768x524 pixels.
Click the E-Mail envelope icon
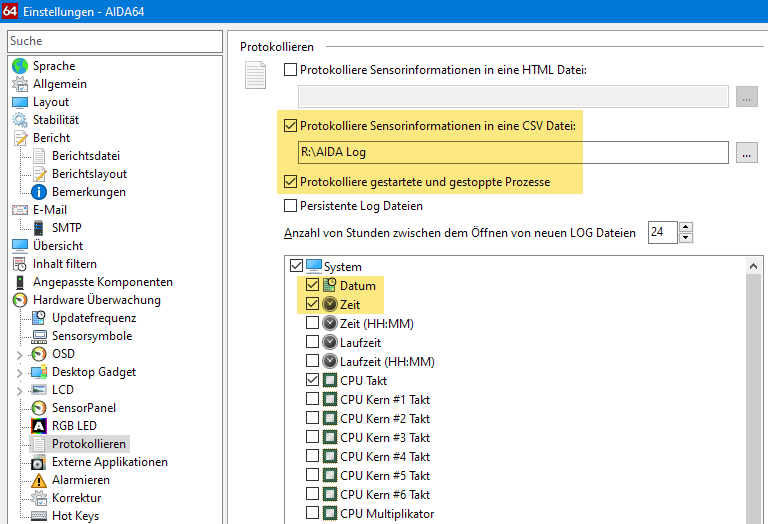click(x=20, y=210)
